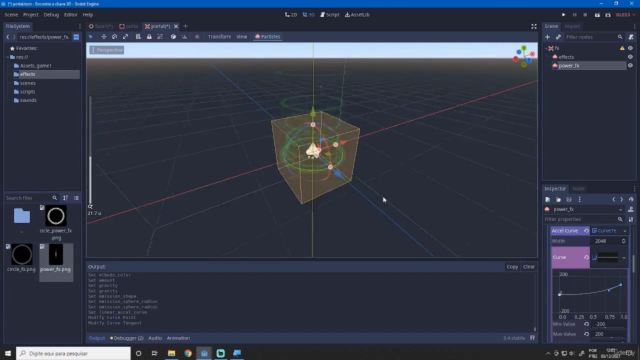Open the Animation bottom panel
This screenshot has height=360, width=640.
point(178,338)
